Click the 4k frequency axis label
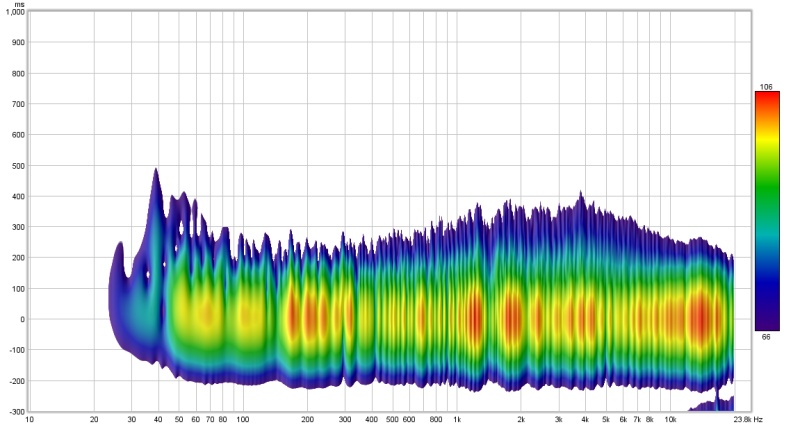The height and width of the screenshot is (427, 800). coord(586,420)
